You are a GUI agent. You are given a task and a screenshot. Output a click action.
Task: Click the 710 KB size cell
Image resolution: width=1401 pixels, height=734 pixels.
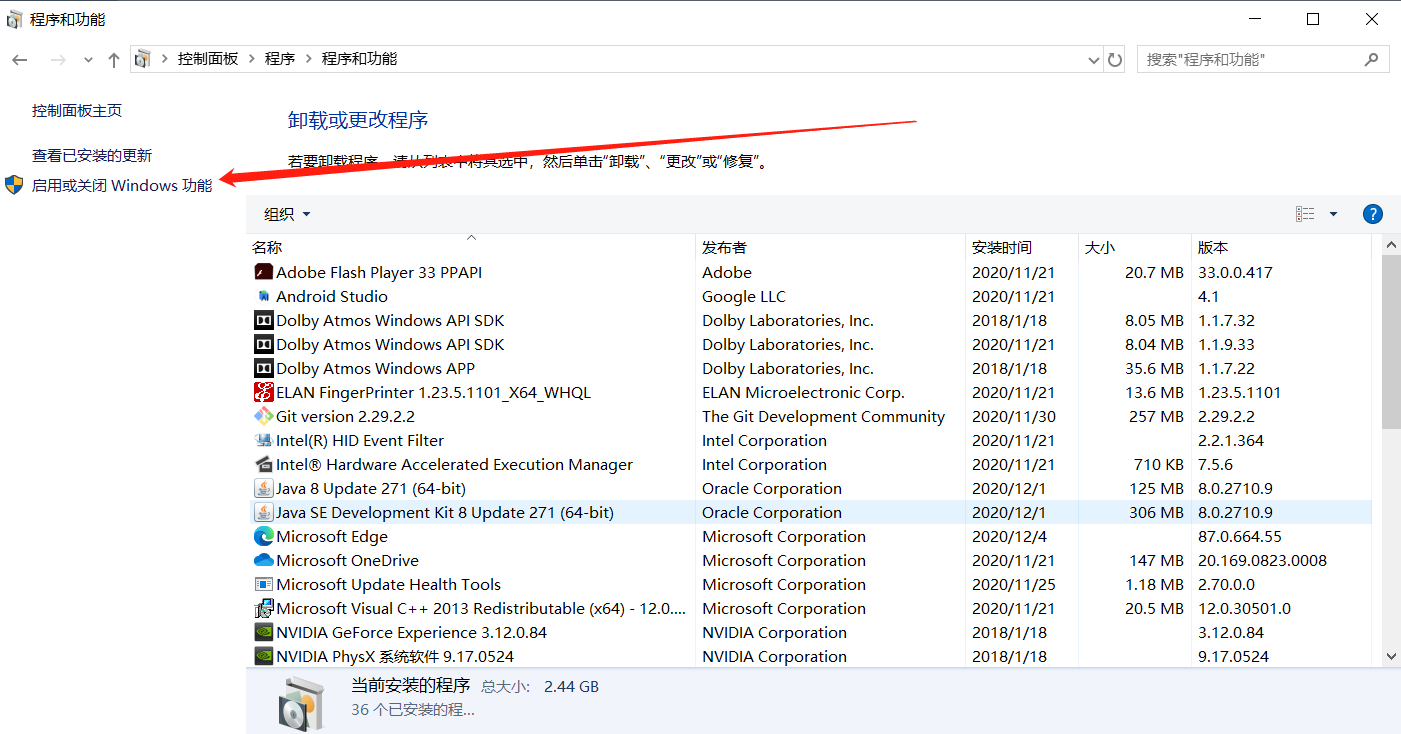click(1158, 464)
